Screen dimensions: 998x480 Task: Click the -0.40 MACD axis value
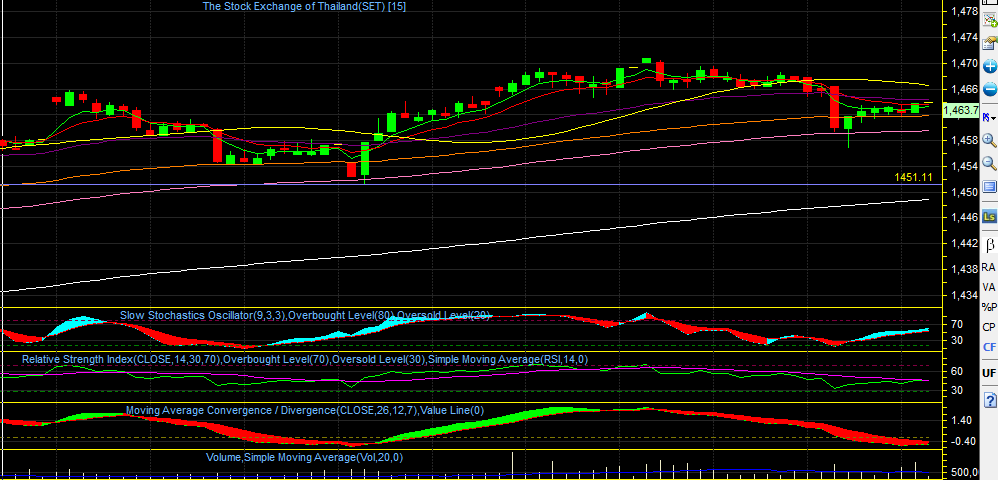(960, 441)
